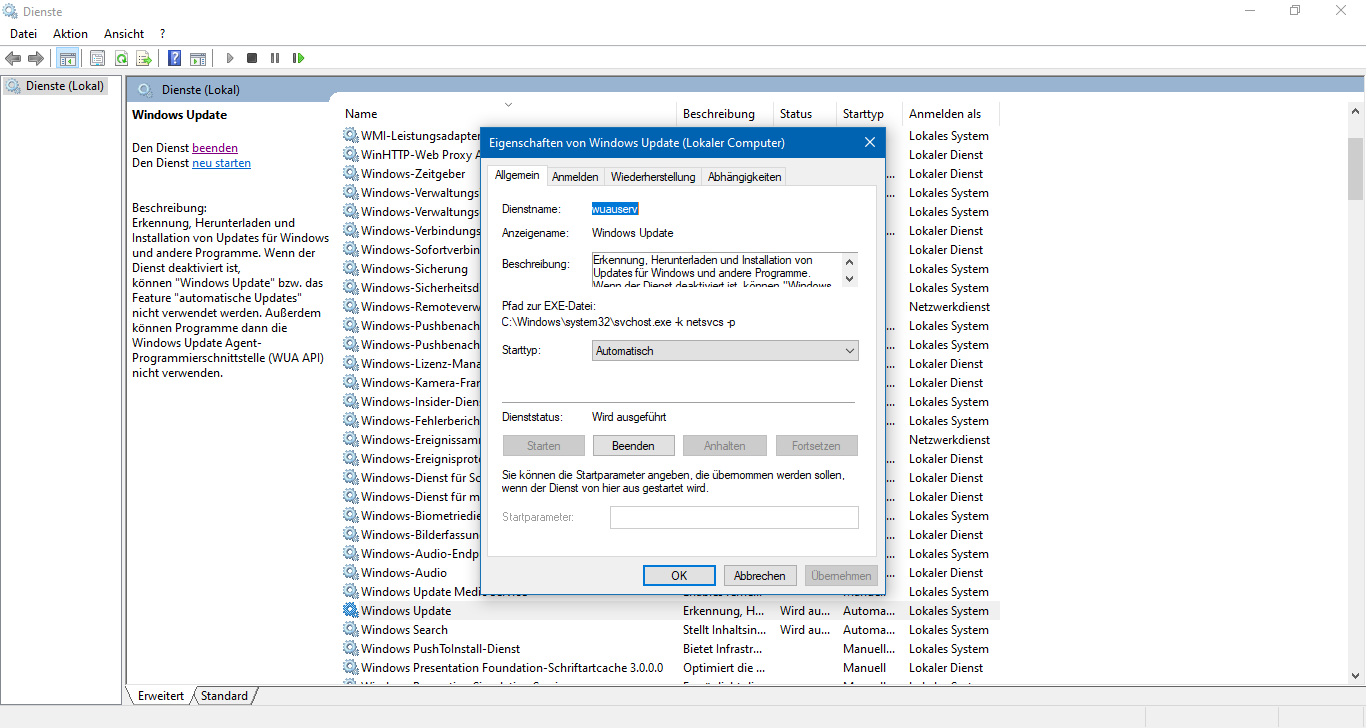
Task: Click the highlighted wuauserv service name
Action: pos(615,209)
